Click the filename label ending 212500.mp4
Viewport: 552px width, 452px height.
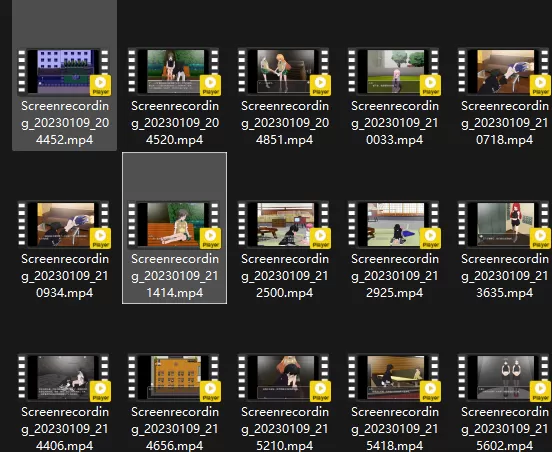pyautogui.click(x=284, y=276)
